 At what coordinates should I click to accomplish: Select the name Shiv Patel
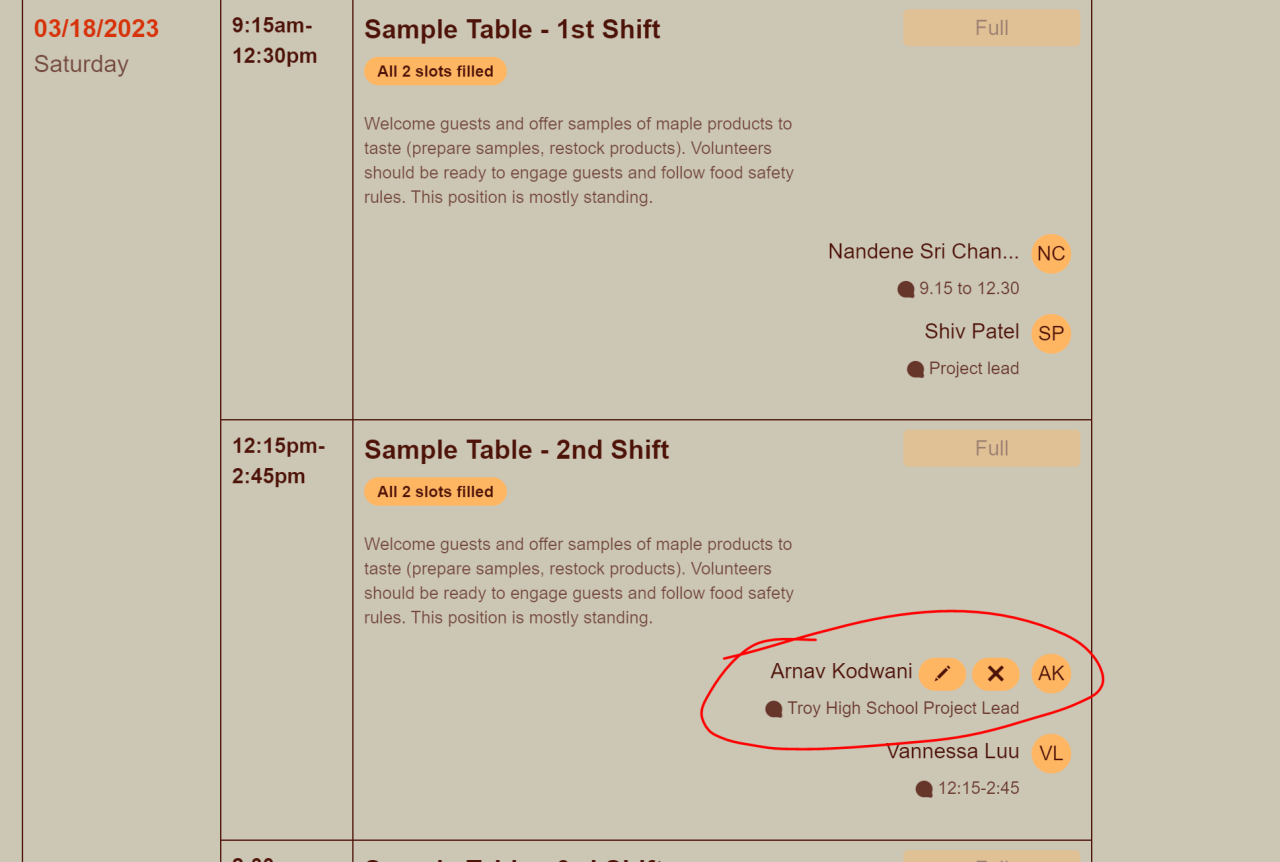pyautogui.click(x=972, y=332)
